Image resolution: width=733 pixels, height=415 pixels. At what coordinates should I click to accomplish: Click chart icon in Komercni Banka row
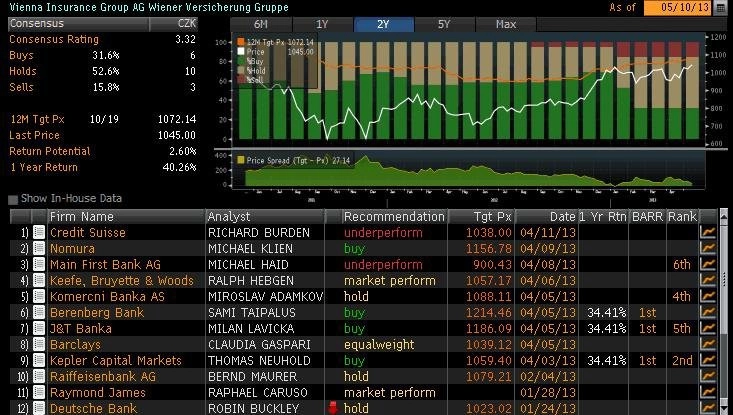pyautogui.click(x=708, y=296)
